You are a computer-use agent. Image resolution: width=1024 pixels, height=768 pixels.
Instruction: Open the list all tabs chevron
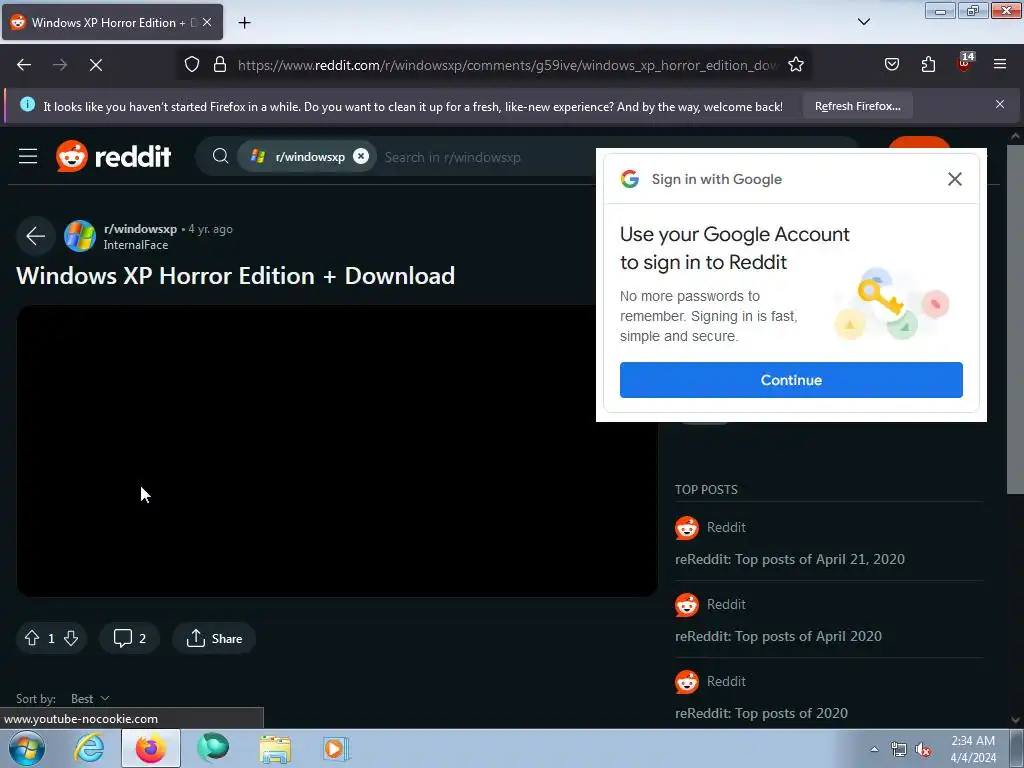pyautogui.click(x=863, y=22)
